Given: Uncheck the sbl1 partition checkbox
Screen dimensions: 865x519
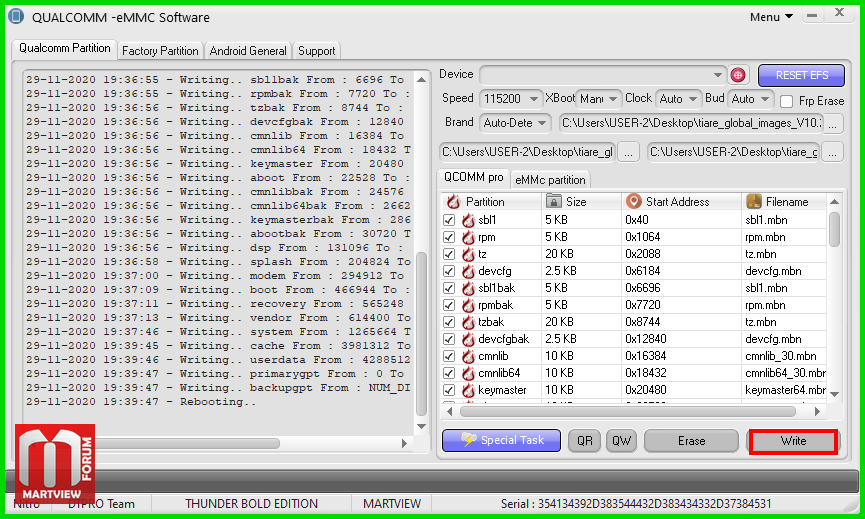Looking at the screenshot, I should [x=448, y=220].
